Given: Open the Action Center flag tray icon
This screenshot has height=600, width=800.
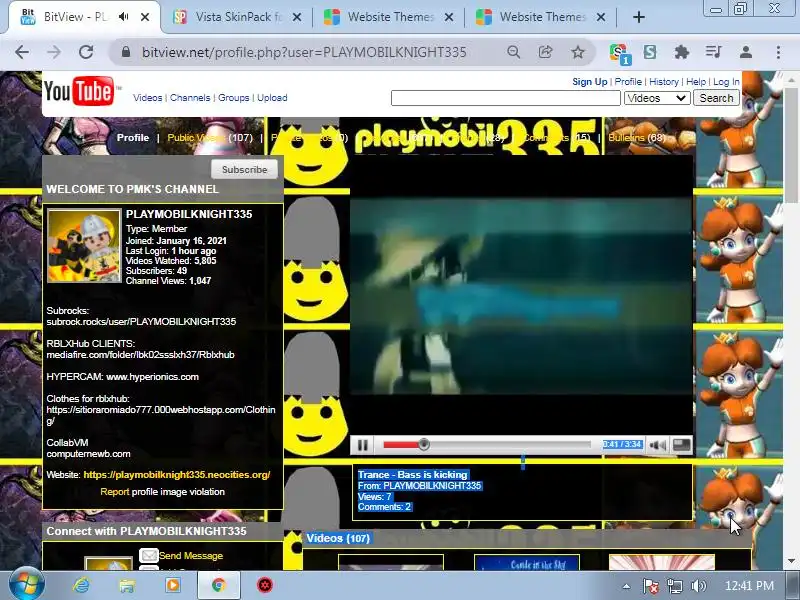Looking at the screenshot, I should (x=650, y=586).
